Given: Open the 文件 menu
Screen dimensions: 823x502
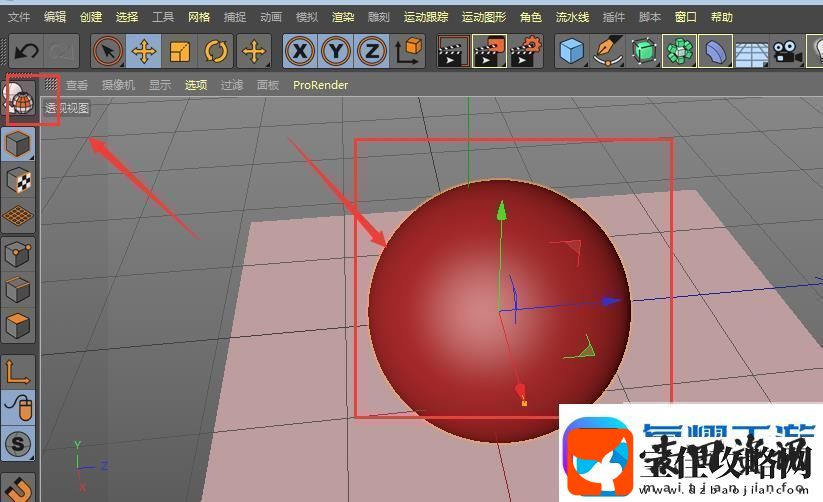Looking at the screenshot, I should tap(19, 17).
